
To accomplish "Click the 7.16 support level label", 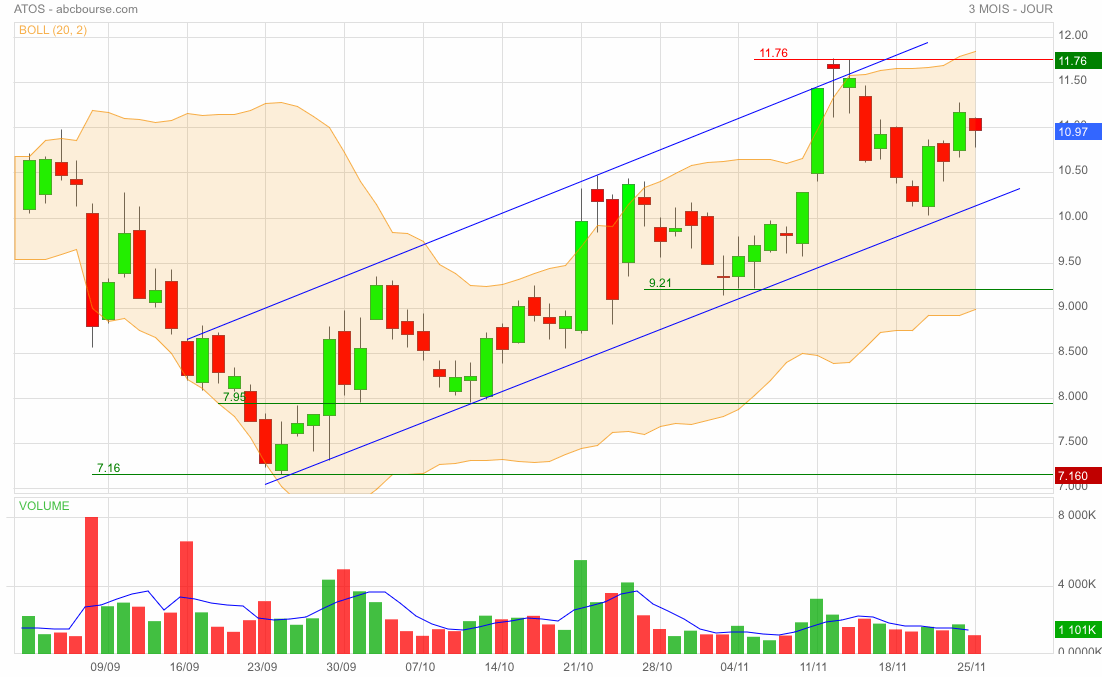I will [x=108, y=468].
